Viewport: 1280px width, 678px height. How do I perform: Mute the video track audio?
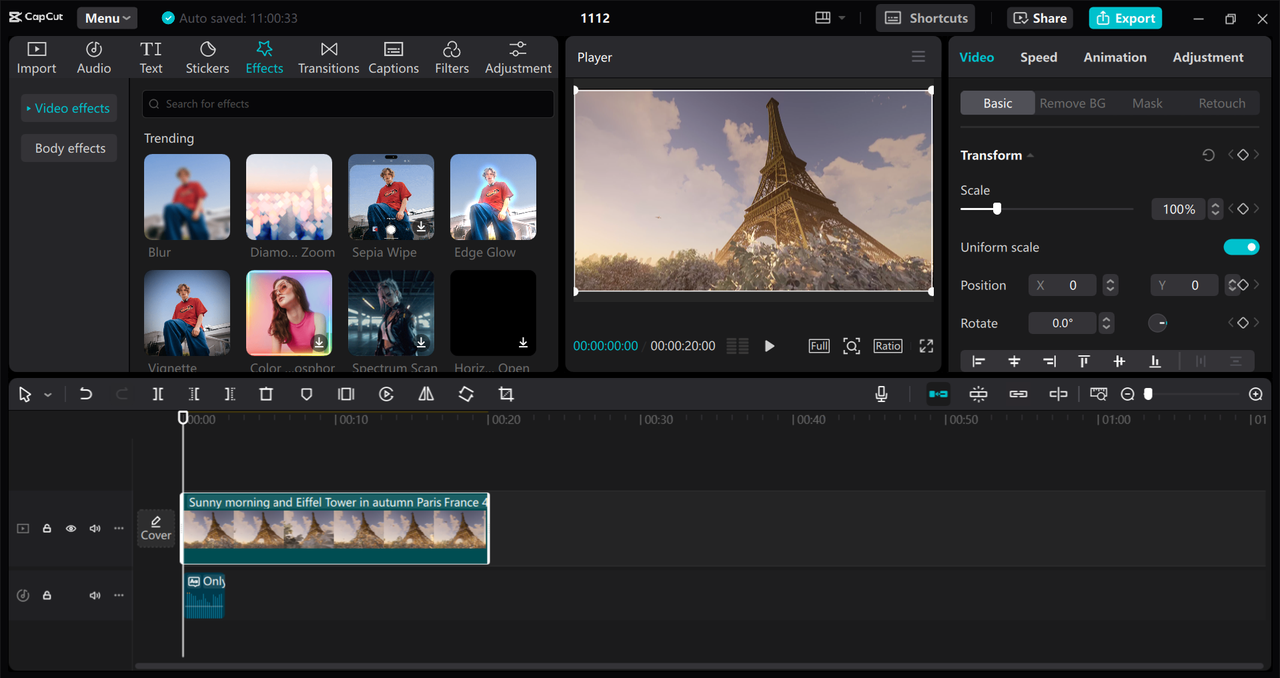click(x=95, y=528)
